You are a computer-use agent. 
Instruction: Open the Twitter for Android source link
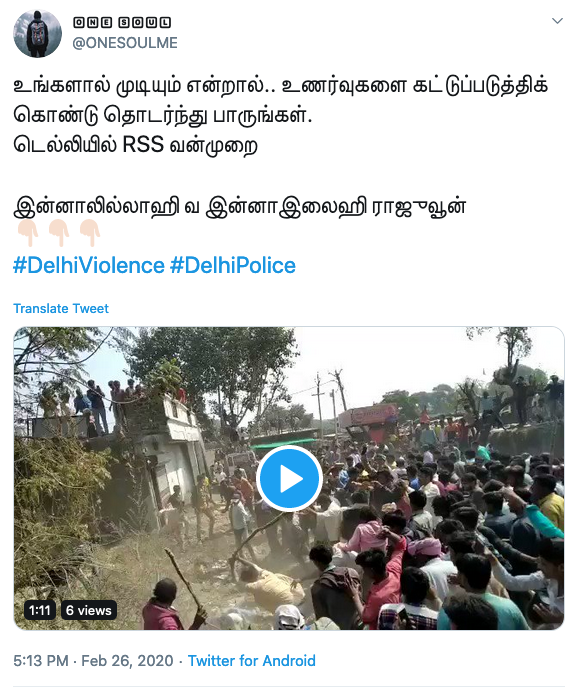coord(251,660)
